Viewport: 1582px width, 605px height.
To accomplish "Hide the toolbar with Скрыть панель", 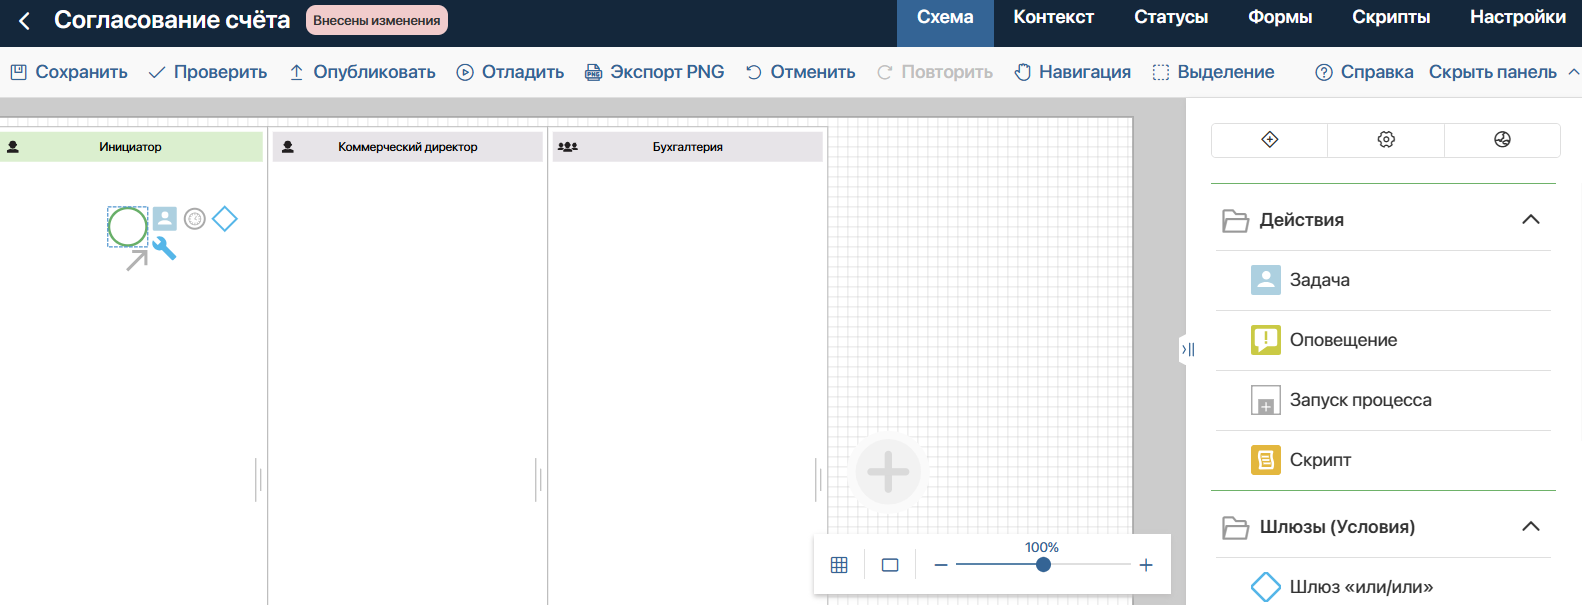I will [x=1504, y=72].
